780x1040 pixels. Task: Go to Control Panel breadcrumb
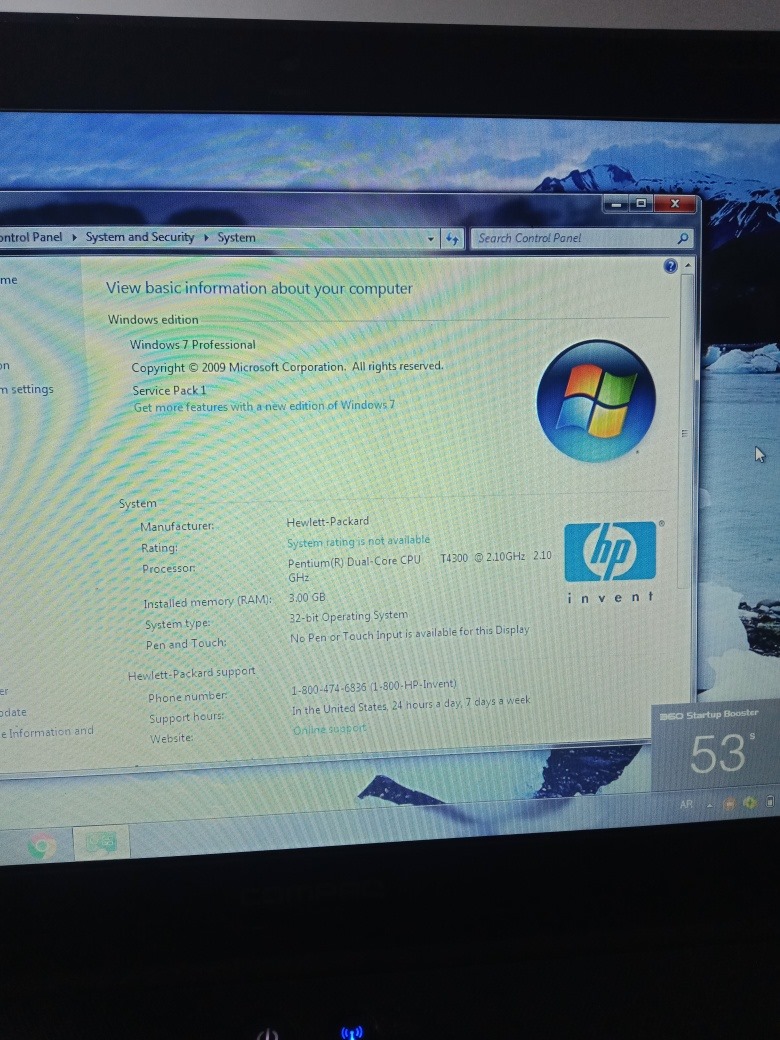coord(31,237)
